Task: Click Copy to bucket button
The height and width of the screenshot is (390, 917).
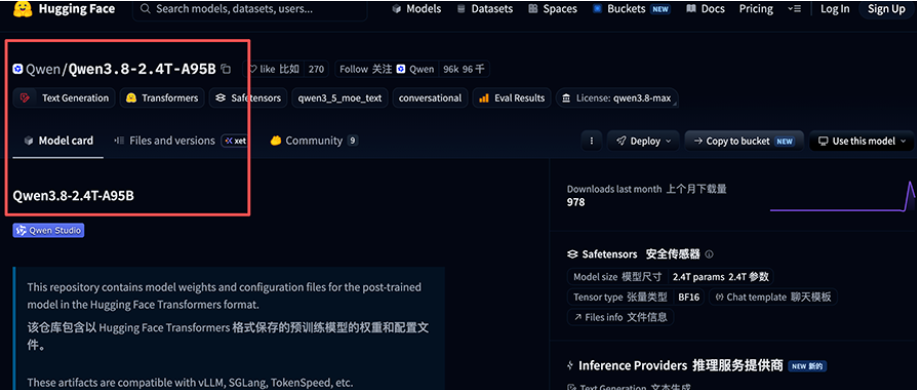Action: tap(744, 141)
